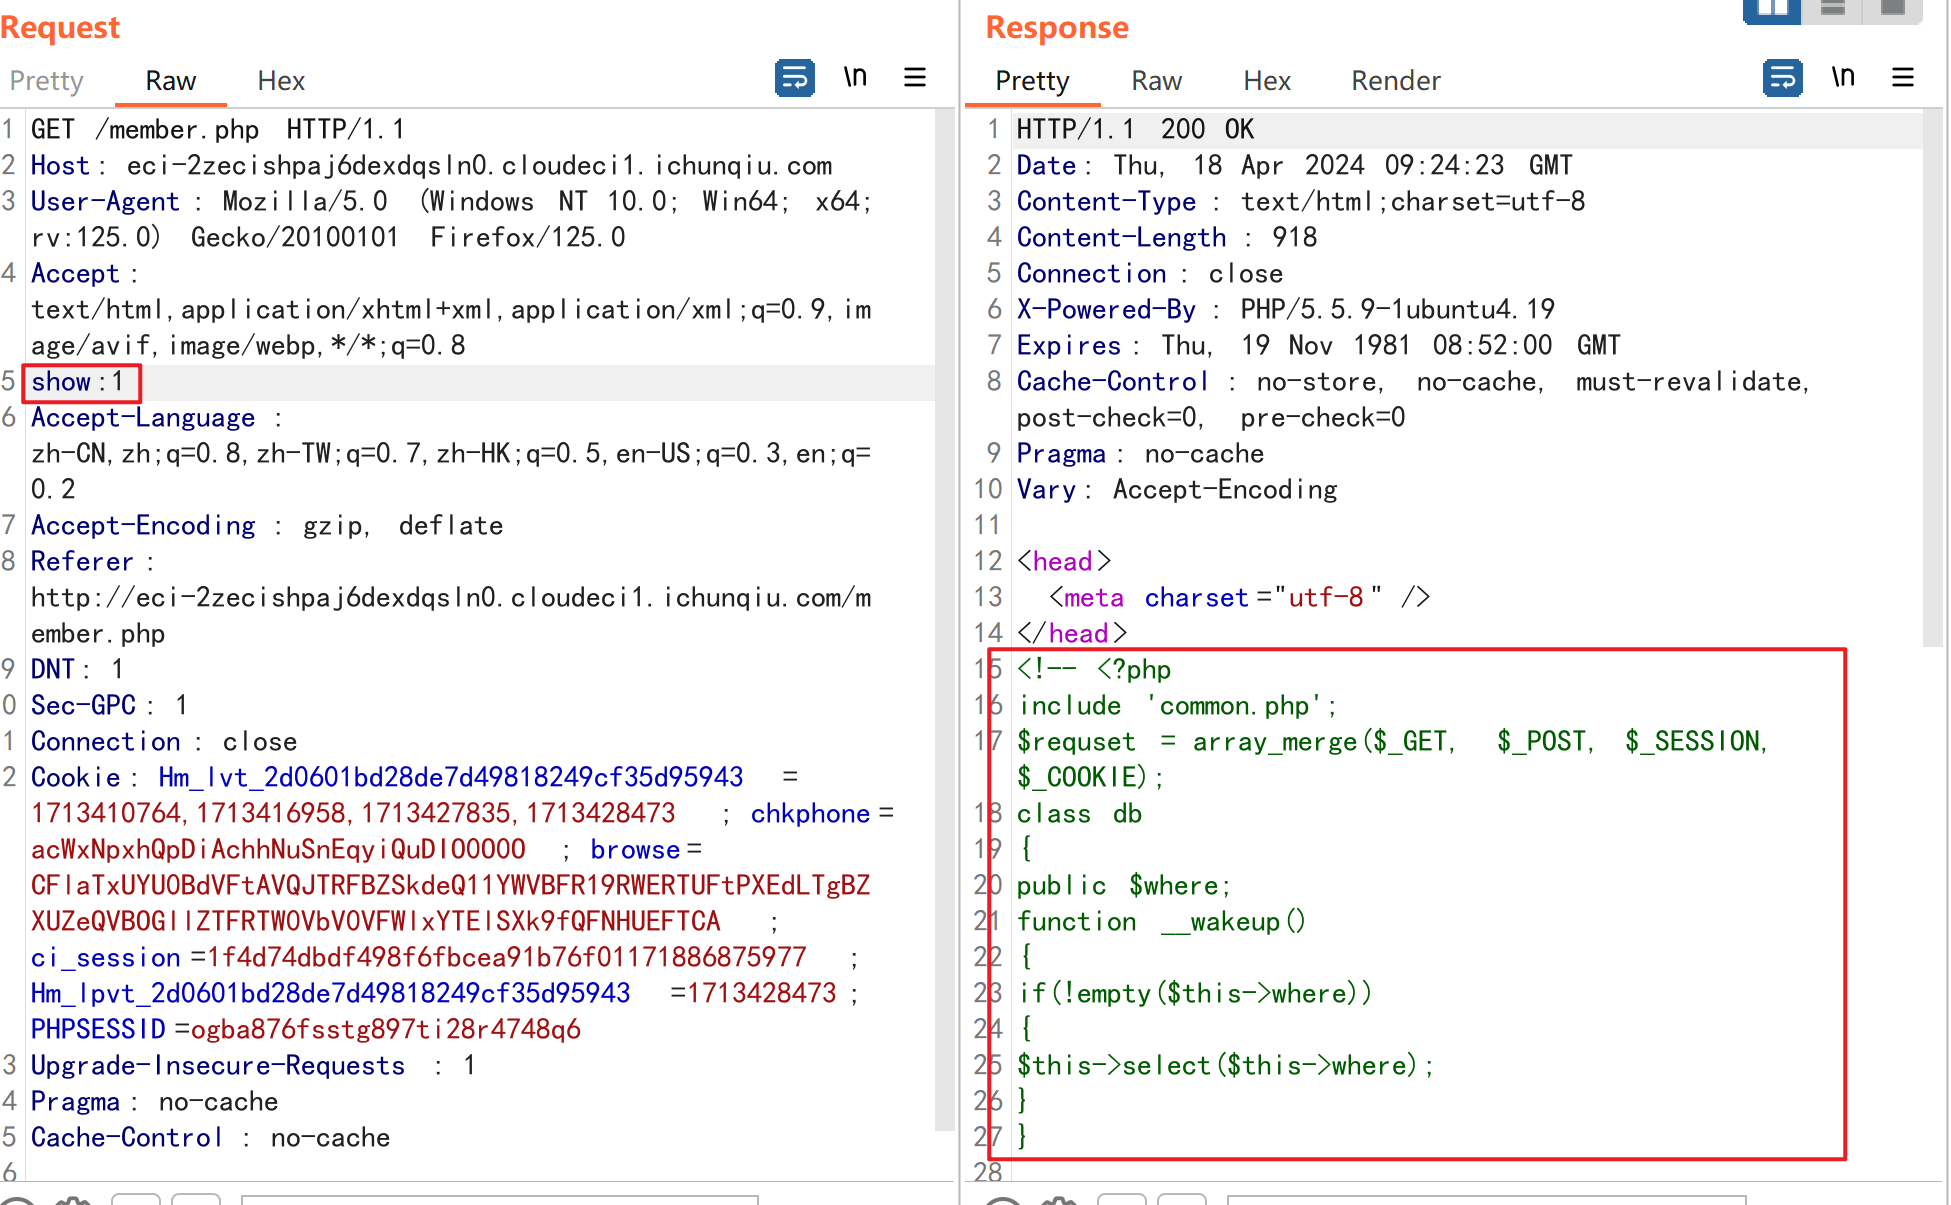Toggle non-printable characters in Request panel

855,78
